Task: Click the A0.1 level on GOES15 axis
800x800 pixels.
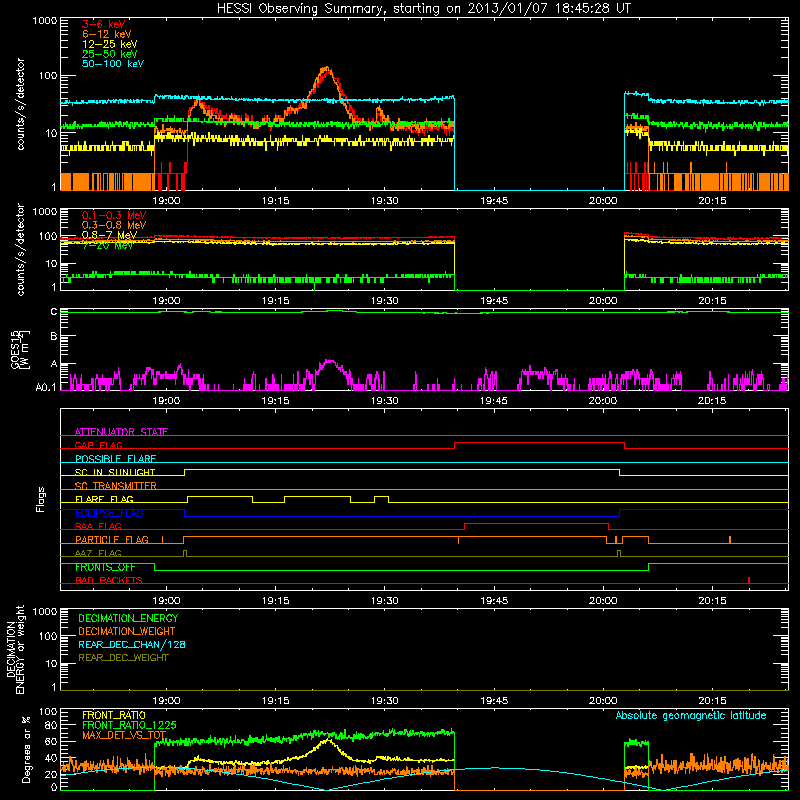Action: [x=46, y=388]
